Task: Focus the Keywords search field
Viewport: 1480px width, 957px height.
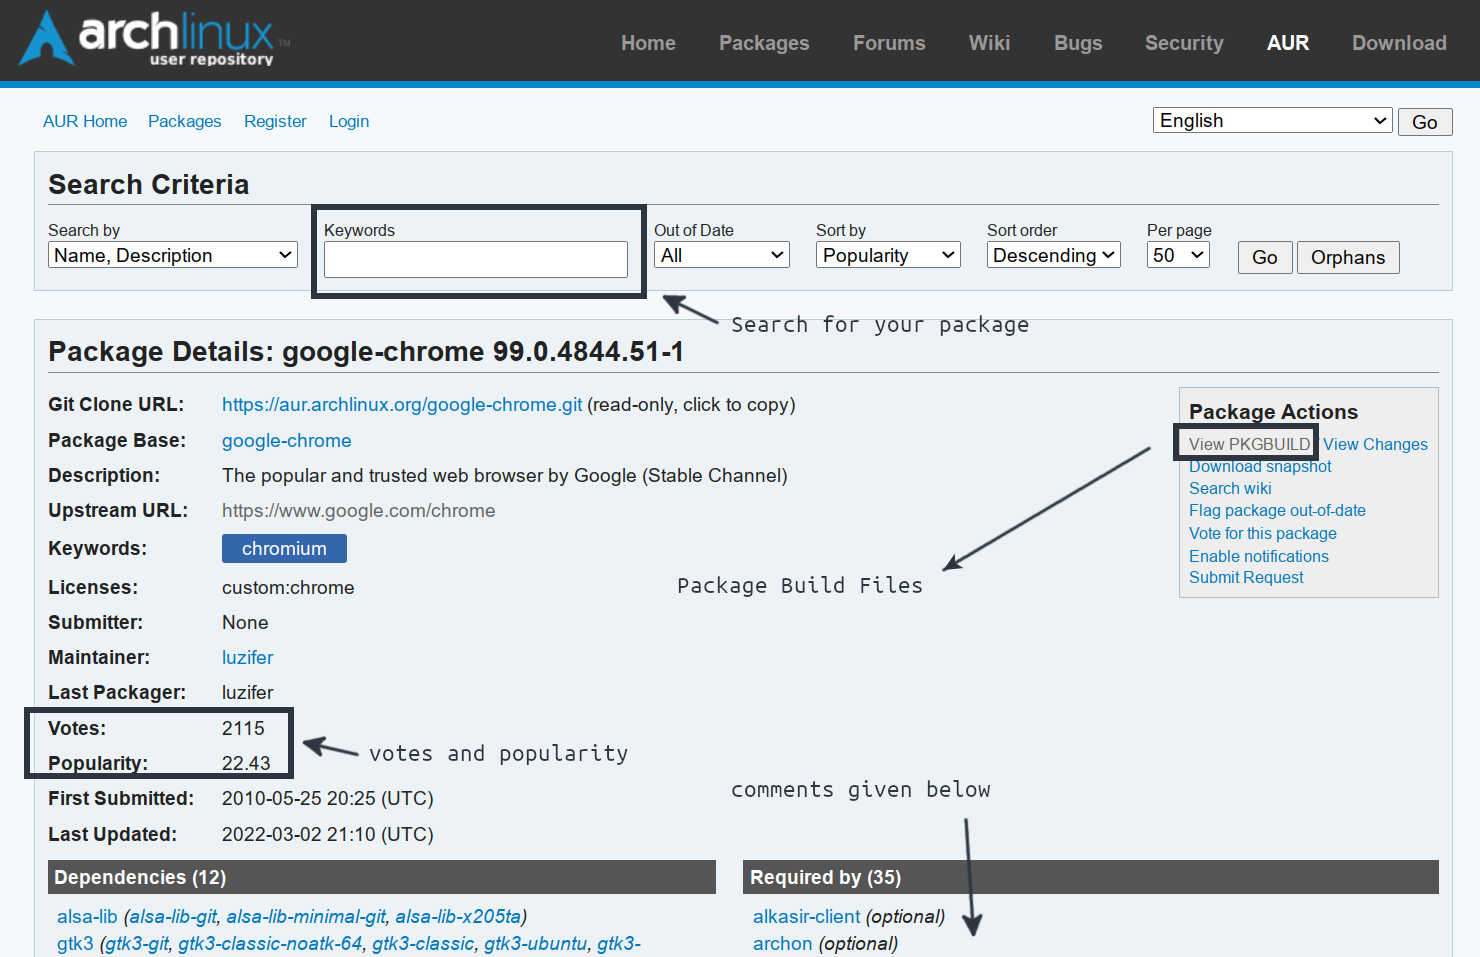Action: coord(476,259)
